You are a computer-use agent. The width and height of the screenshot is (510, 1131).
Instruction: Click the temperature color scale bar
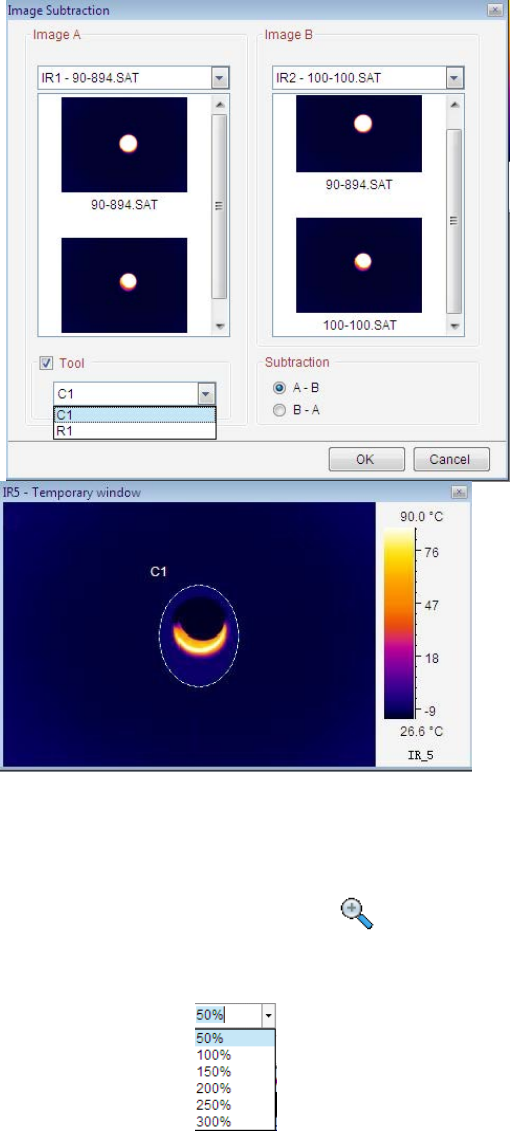[399, 623]
